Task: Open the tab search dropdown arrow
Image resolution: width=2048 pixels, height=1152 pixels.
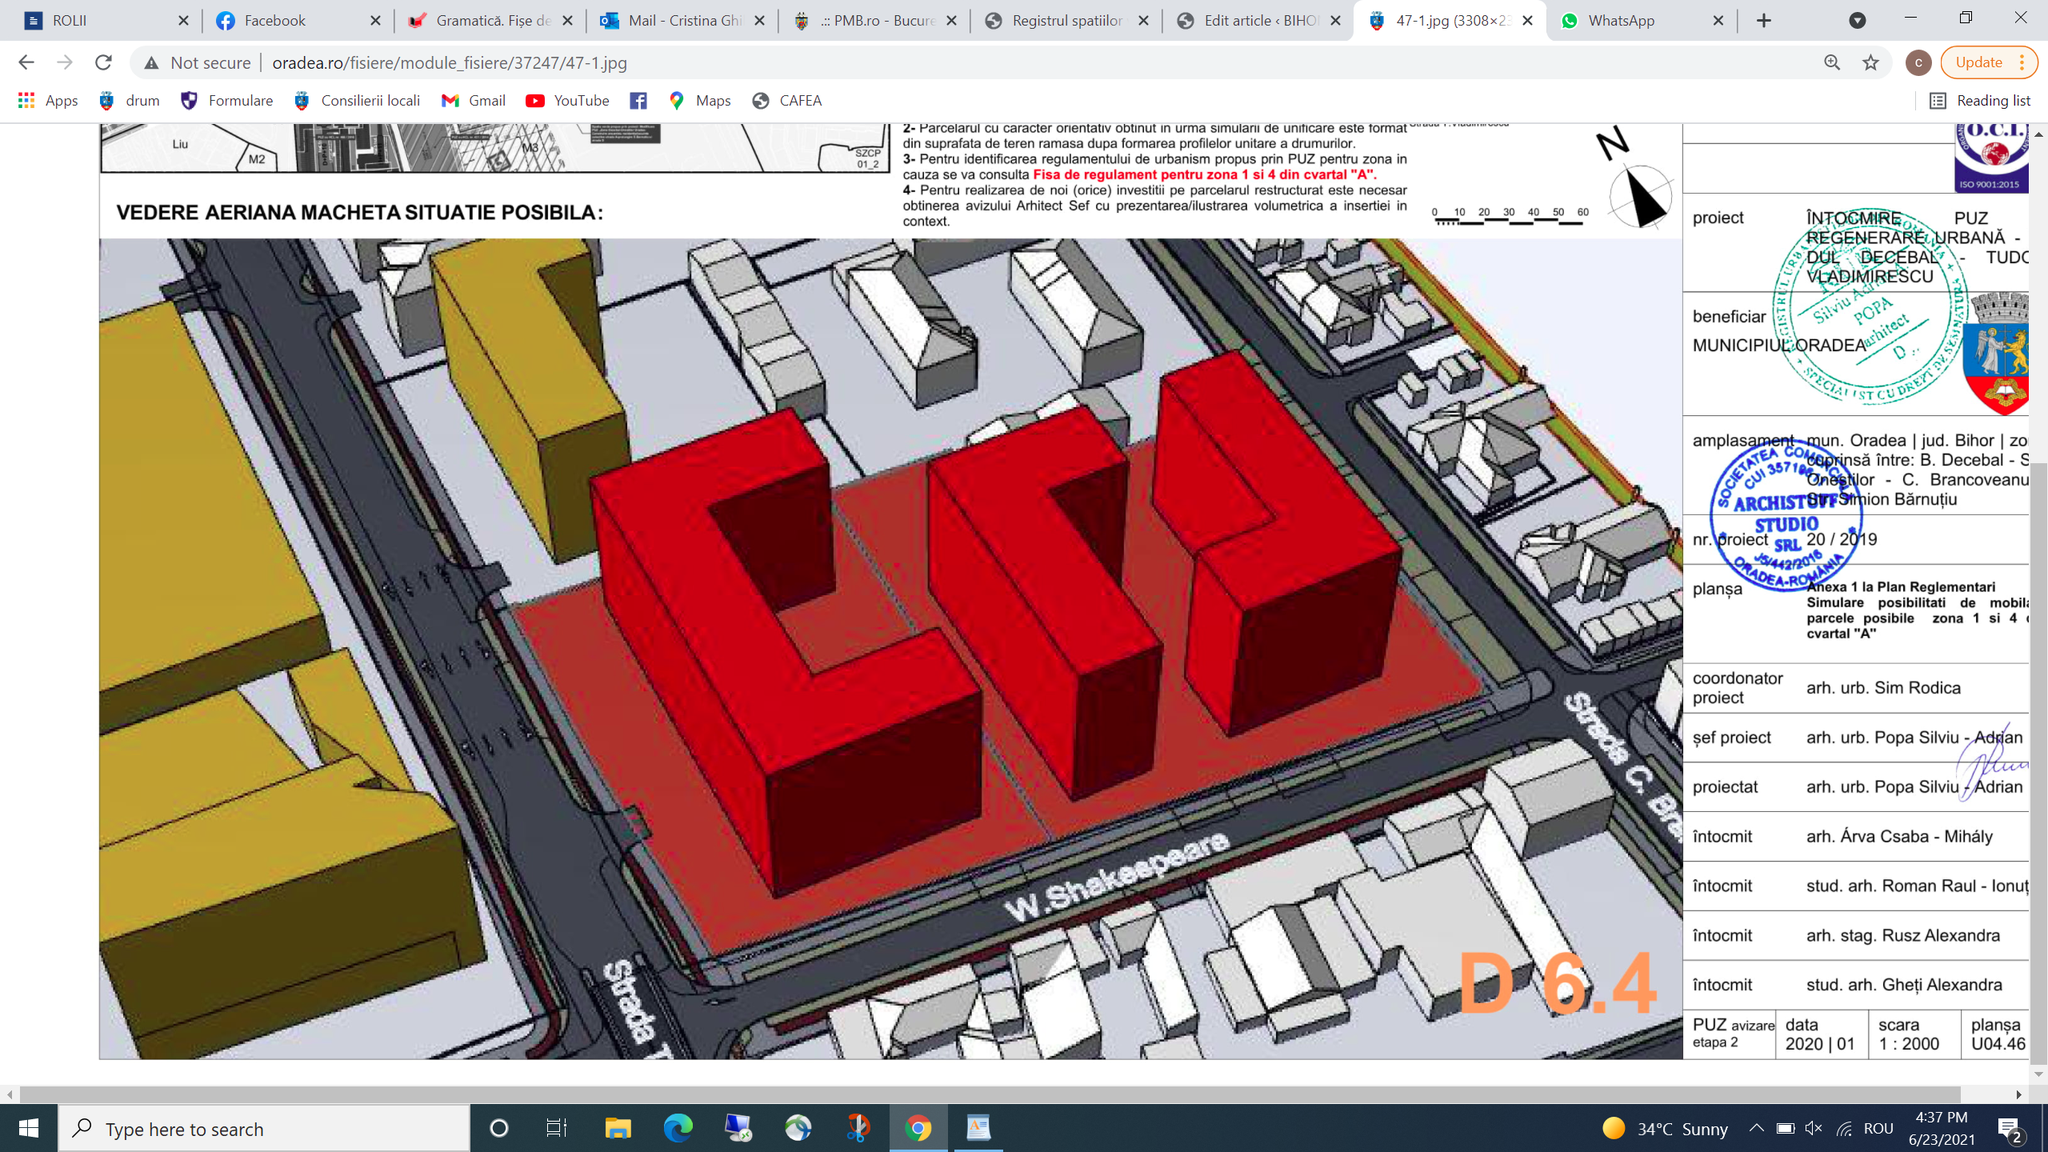Action: (1857, 20)
